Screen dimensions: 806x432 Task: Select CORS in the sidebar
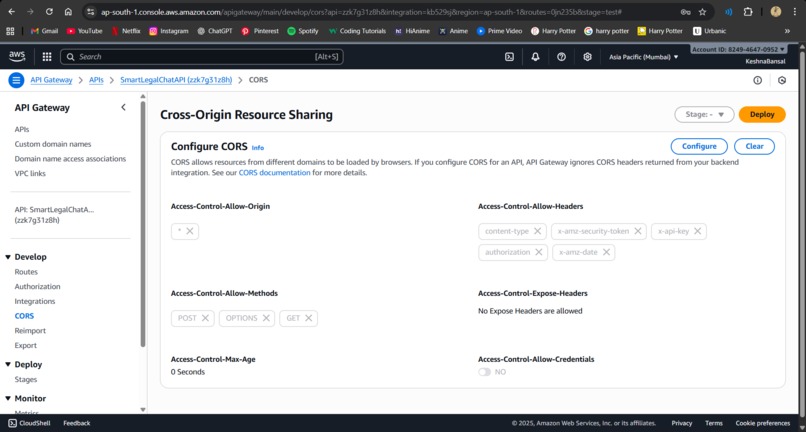[x=24, y=316]
